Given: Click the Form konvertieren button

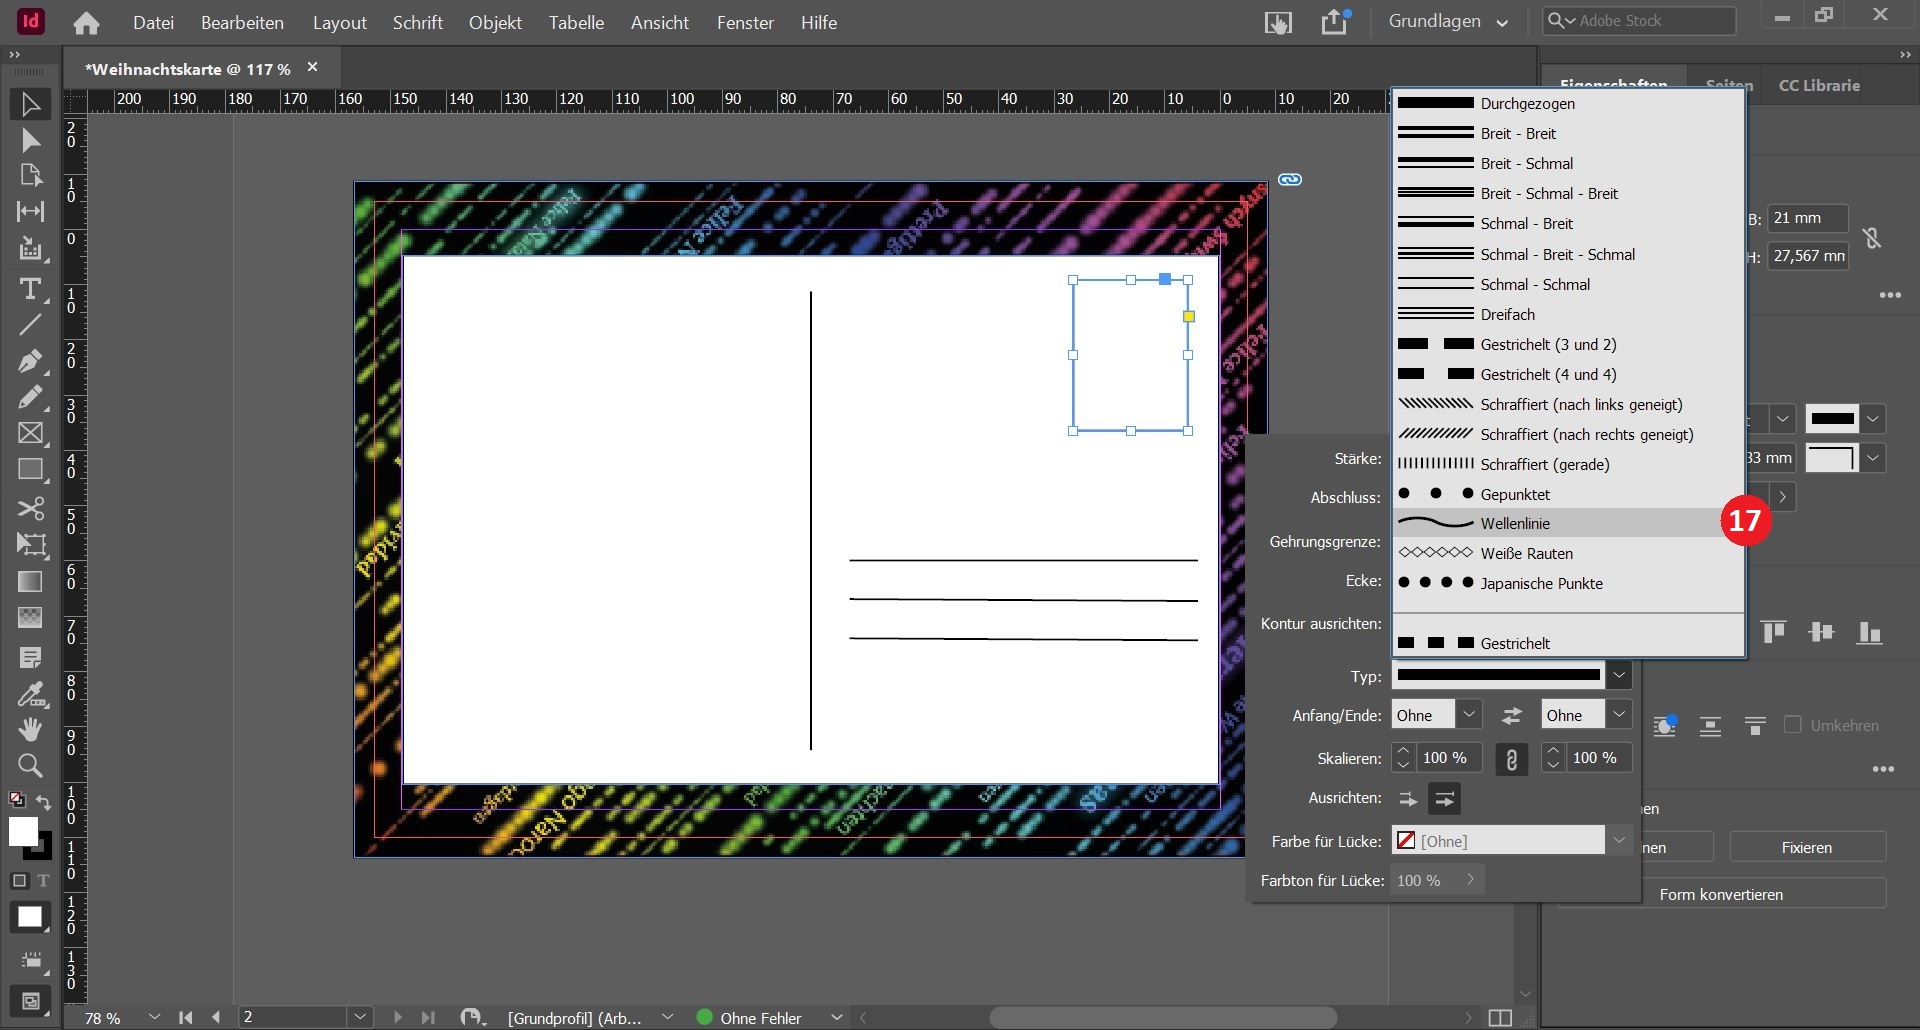Looking at the screenshot, I should pos(1720,894).
